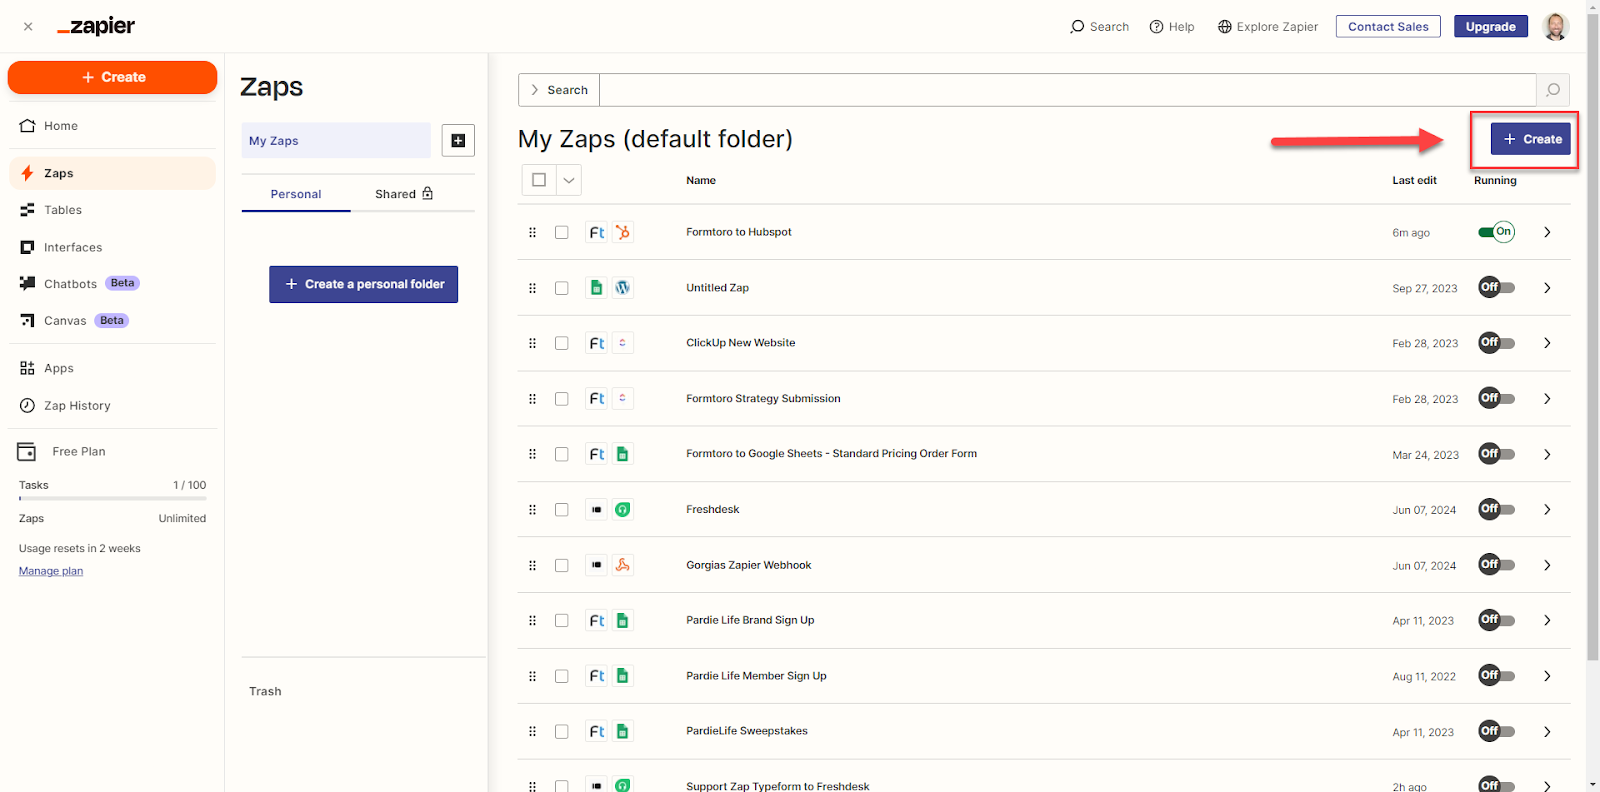The width and height of the screenshot is (1600, 792).
Task: Expand Untitled Zap details chevron
Action: point(1547,288)
